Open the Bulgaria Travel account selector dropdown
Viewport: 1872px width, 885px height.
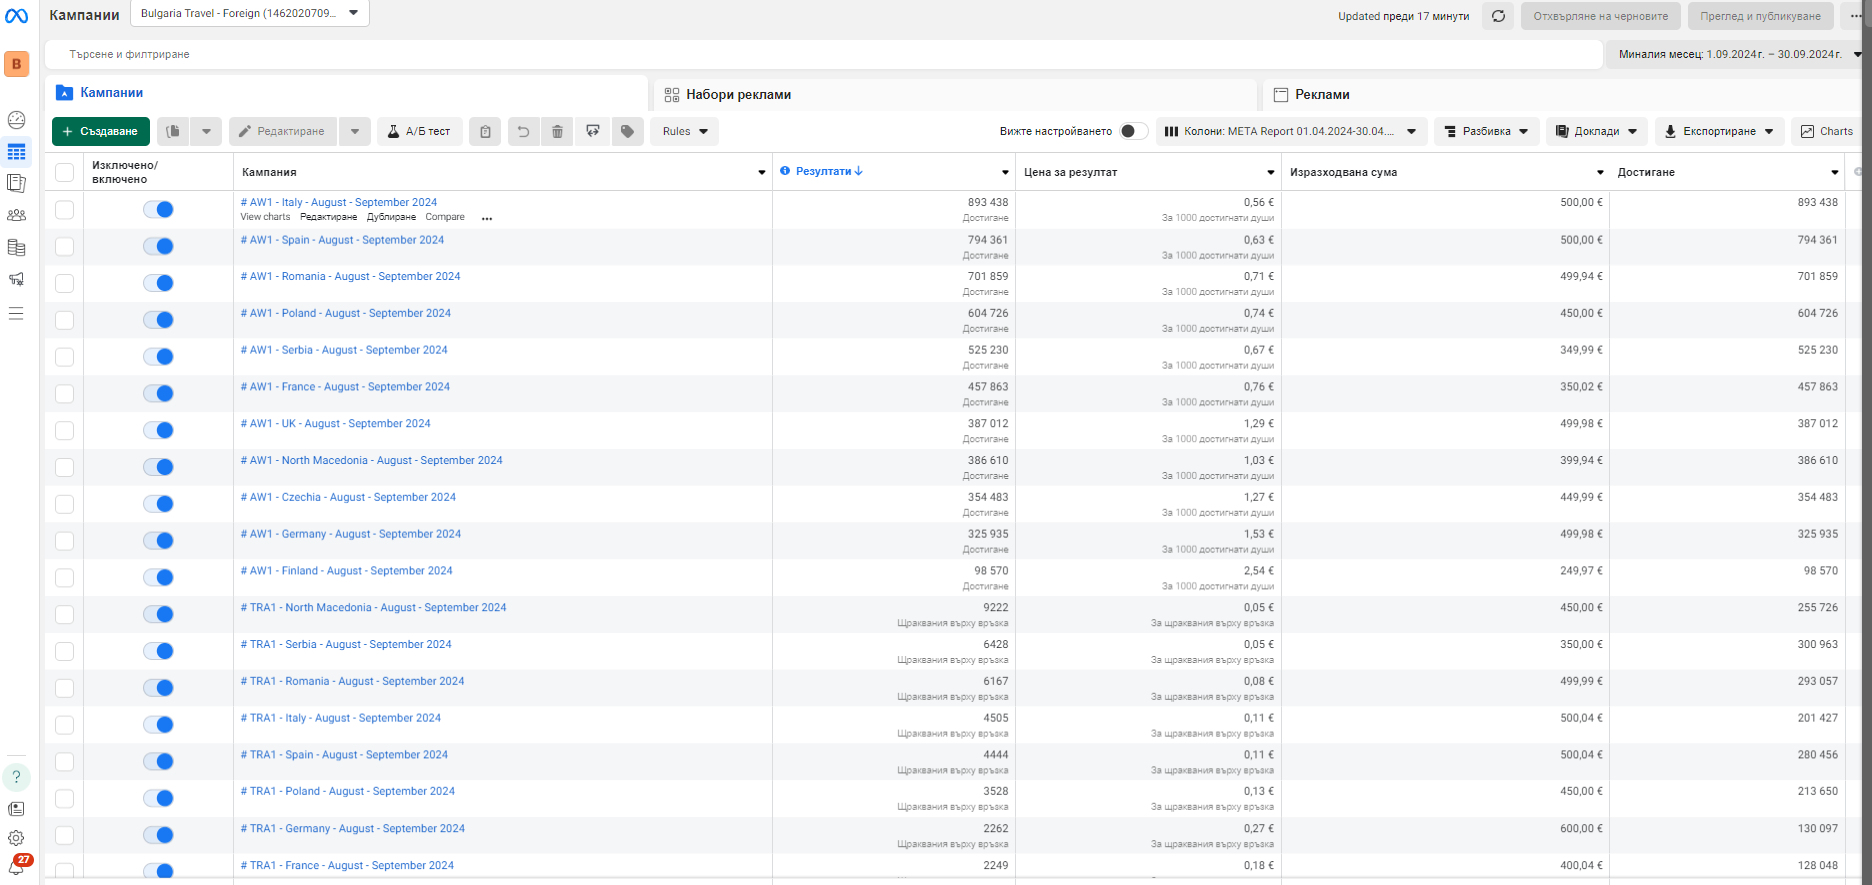pyautogui.click(x=249, y=13)
